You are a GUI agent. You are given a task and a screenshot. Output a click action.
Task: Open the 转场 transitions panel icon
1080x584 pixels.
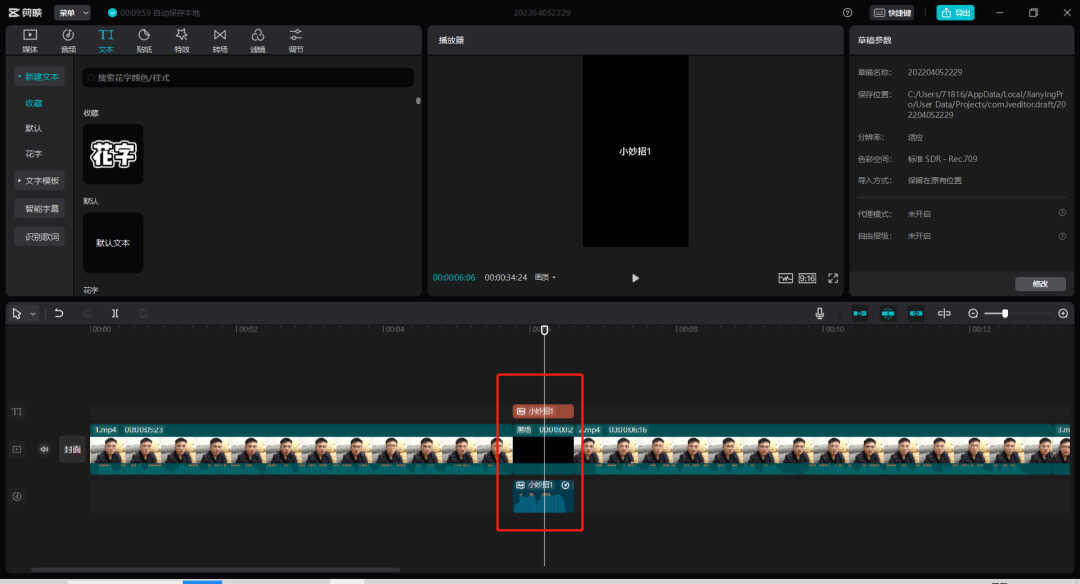pos(220,40)
